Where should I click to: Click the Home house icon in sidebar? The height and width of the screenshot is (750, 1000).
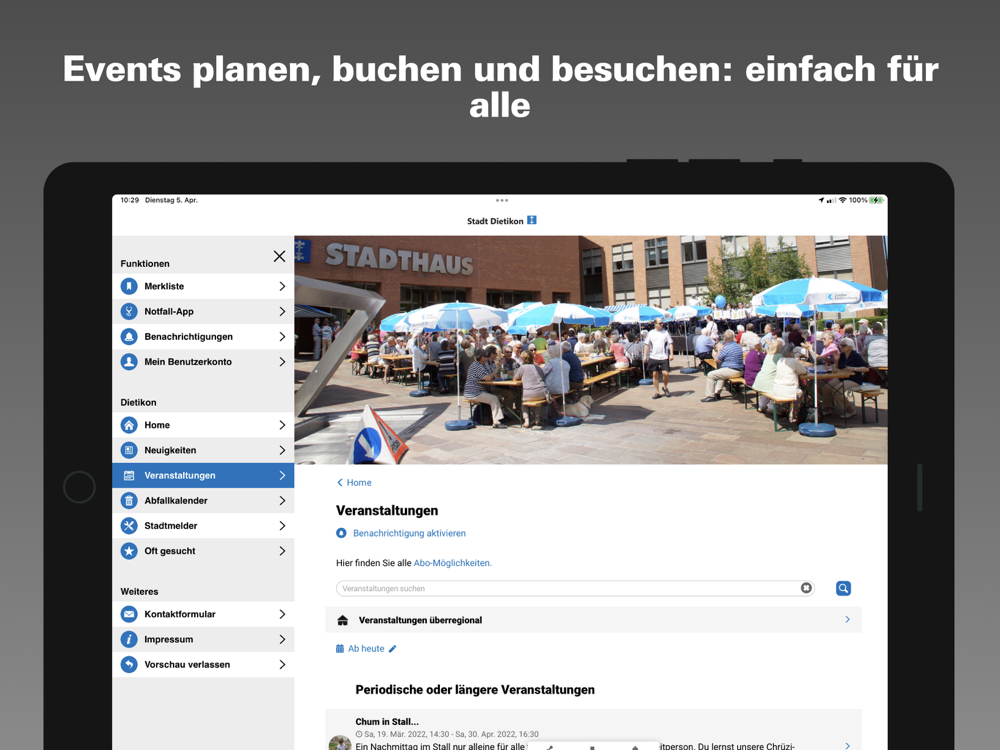(129, 425)
